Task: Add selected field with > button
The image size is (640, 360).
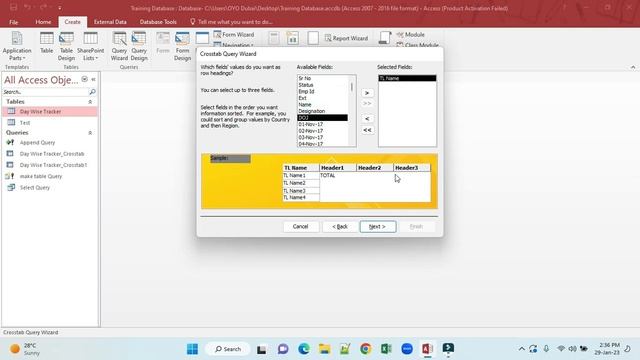Action: click(367, 93)
